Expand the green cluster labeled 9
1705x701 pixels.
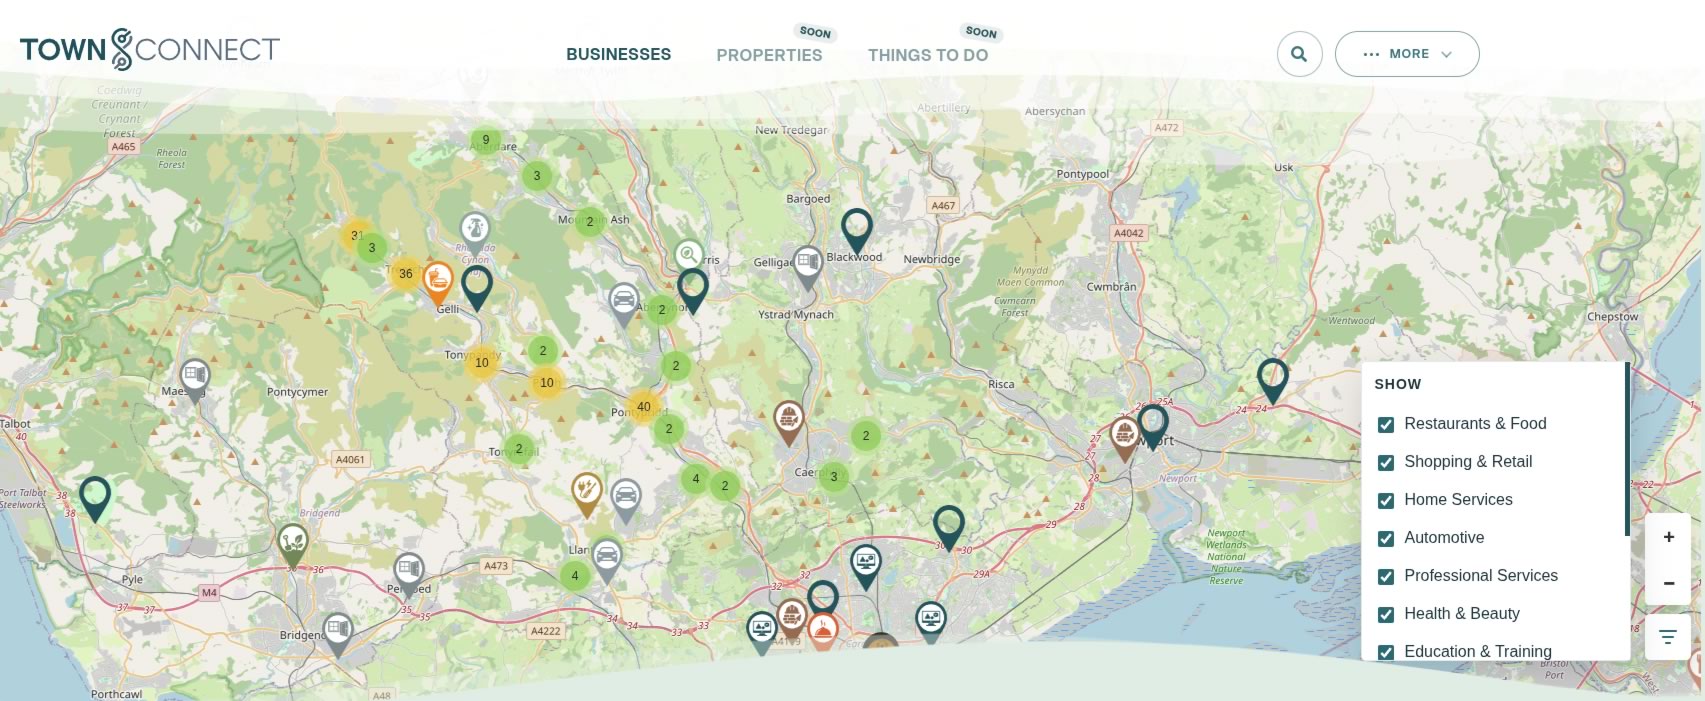click(486, 140)
